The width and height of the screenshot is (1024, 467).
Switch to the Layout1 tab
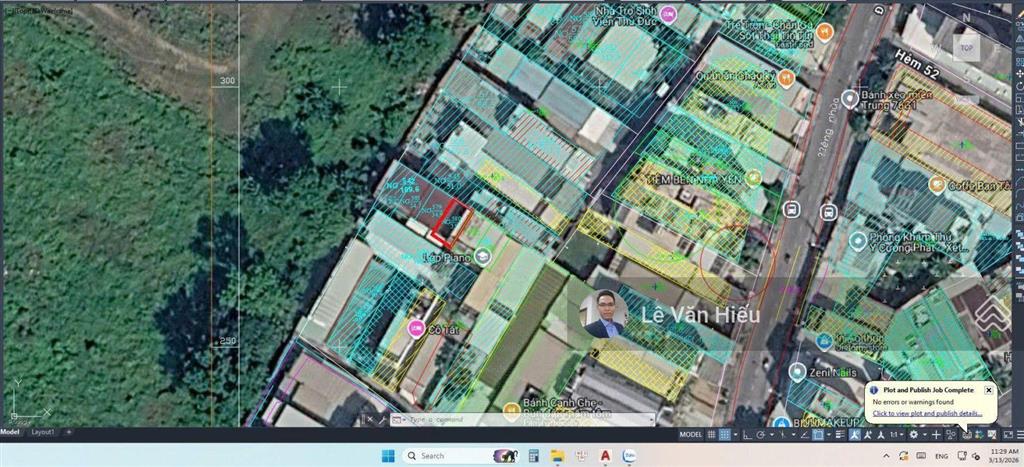coord(44,432)
